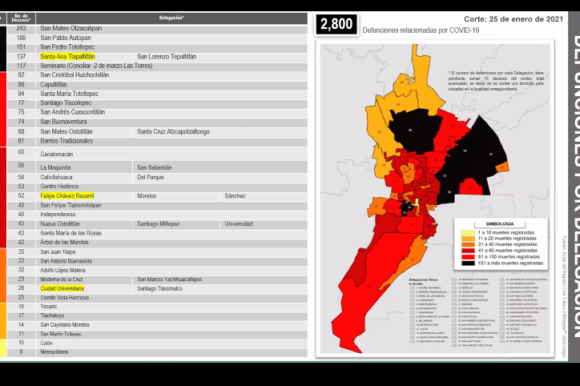Viewport: 580px width, 386px height.
Task: Select highlighted Ciudad Universitaria cell
Action: pyautogui.click(x=62, y=288)
